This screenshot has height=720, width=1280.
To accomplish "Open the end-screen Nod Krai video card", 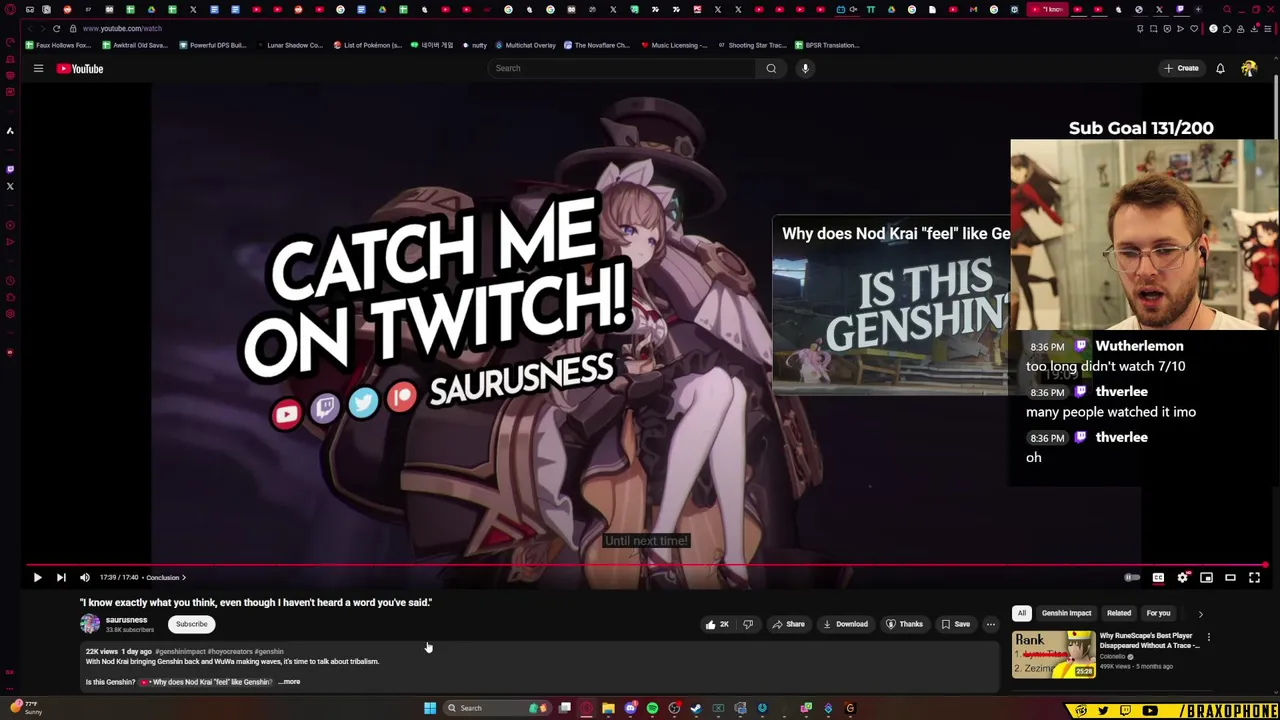I will pyautogui.click(x=891, y=306).
